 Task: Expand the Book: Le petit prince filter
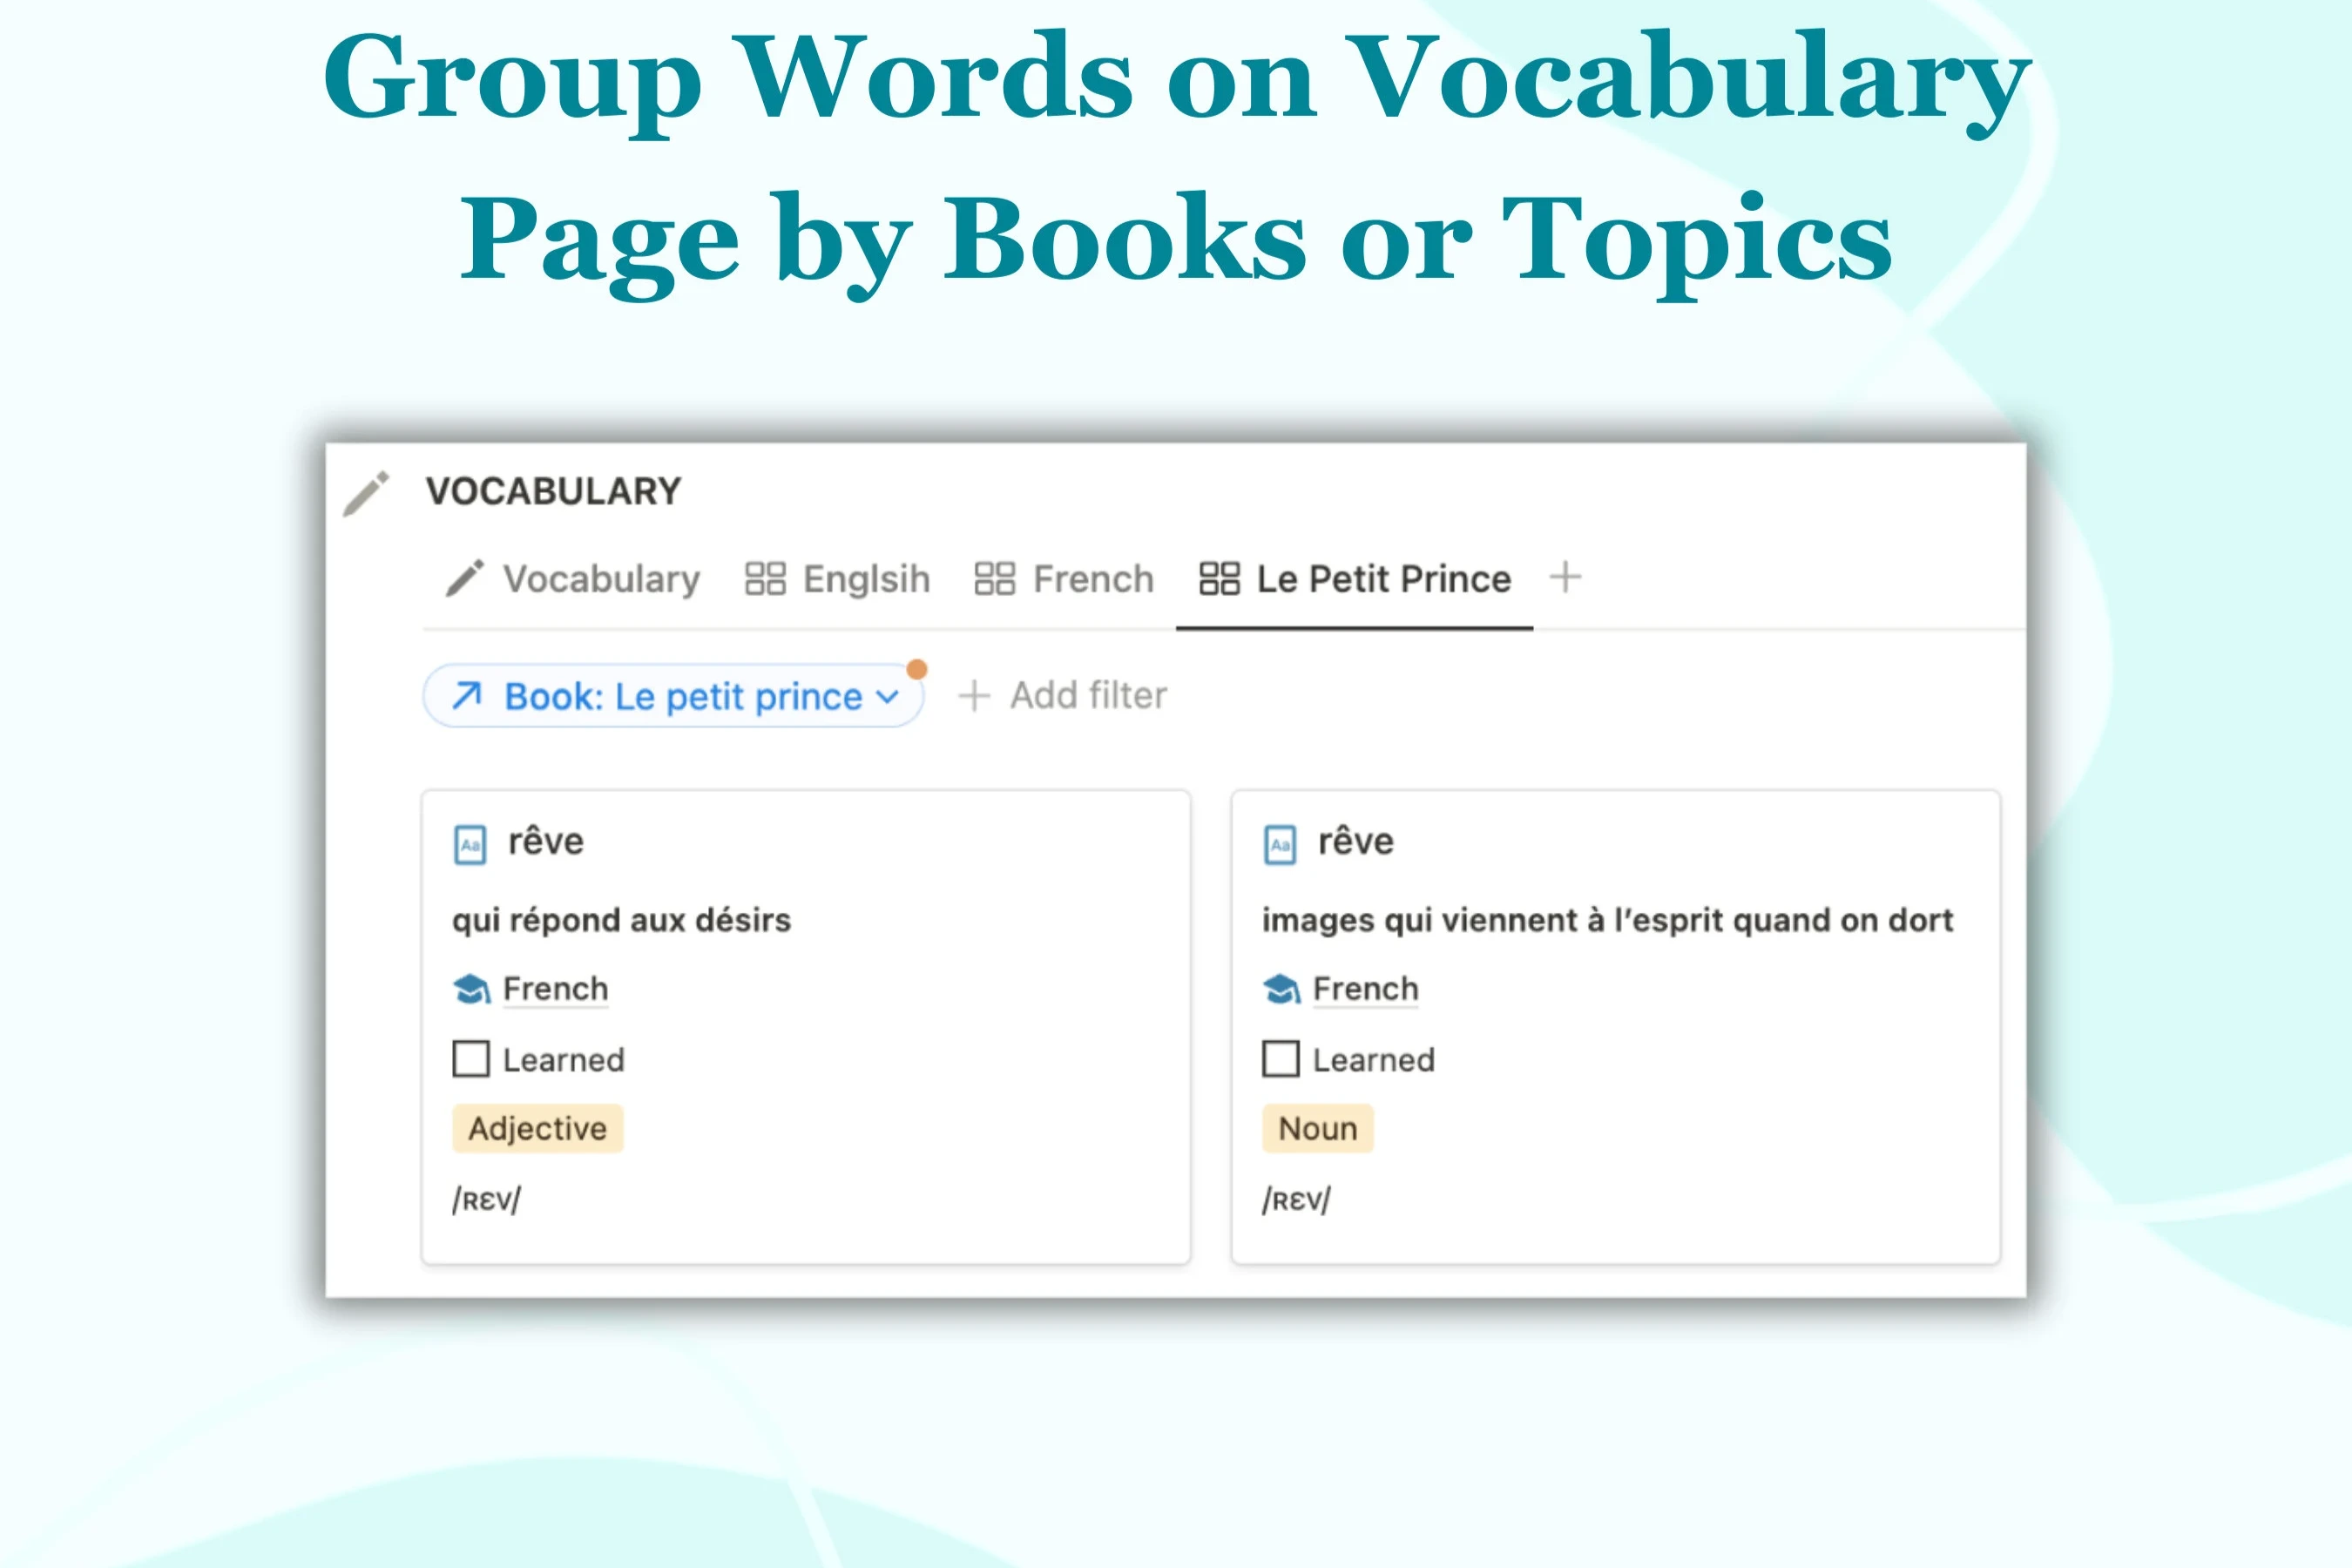tap(682, 696)
